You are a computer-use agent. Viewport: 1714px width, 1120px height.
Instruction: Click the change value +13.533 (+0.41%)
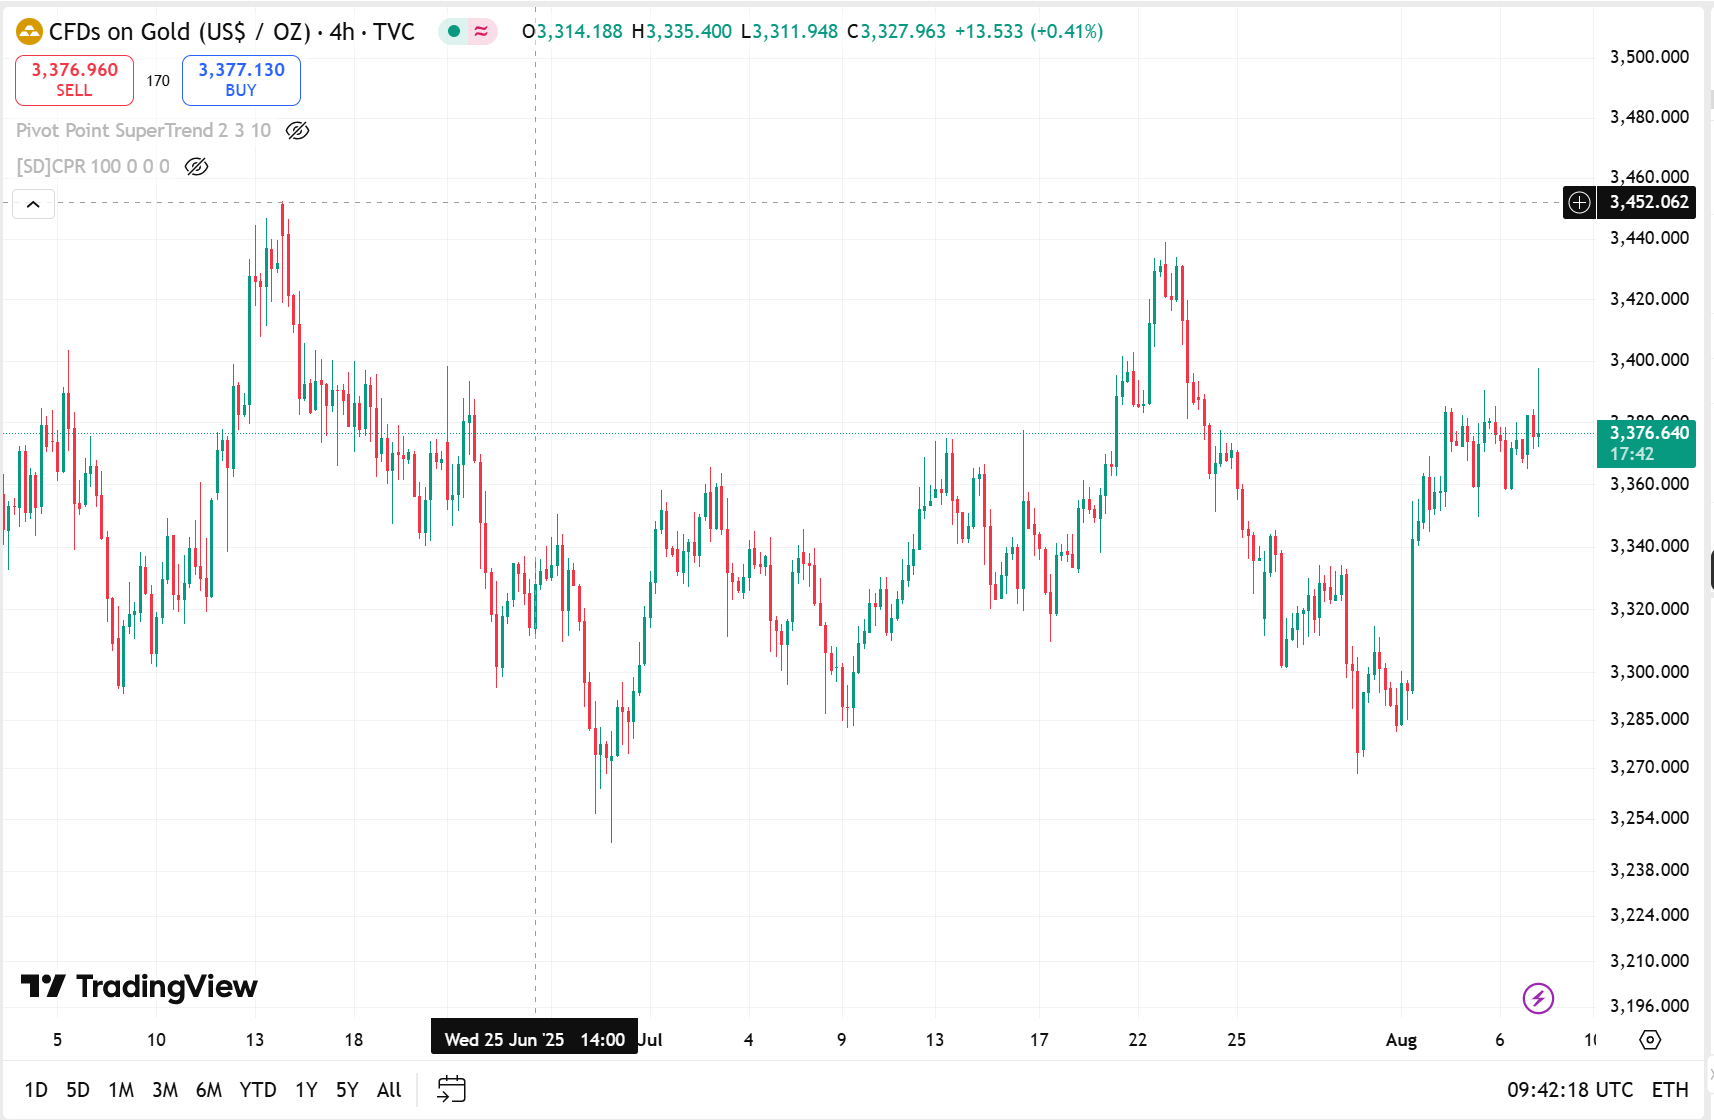tap(1029, 32)
